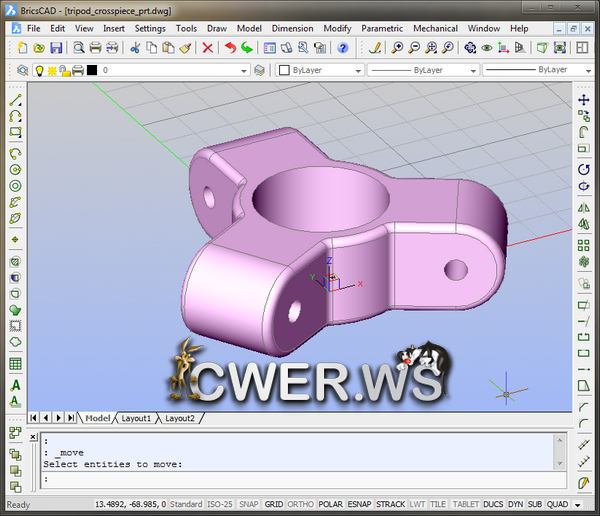600x516 pixels.
Task: Click the Redo arrow icon
Action: [x=247, y=47]
